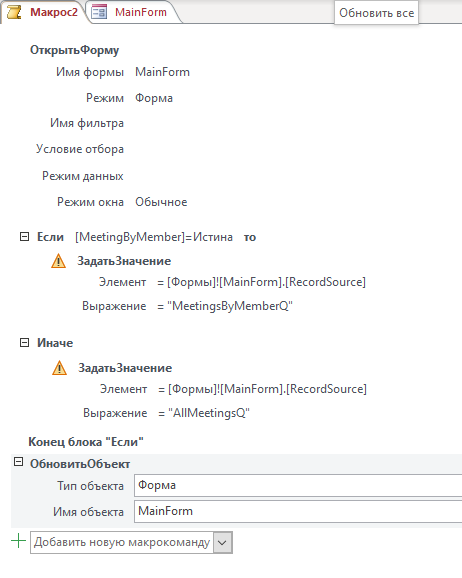This screenshot has height=578, width=462.
Task: Click the Макрос2 scroll icon in tab
Action: point(14,12)
